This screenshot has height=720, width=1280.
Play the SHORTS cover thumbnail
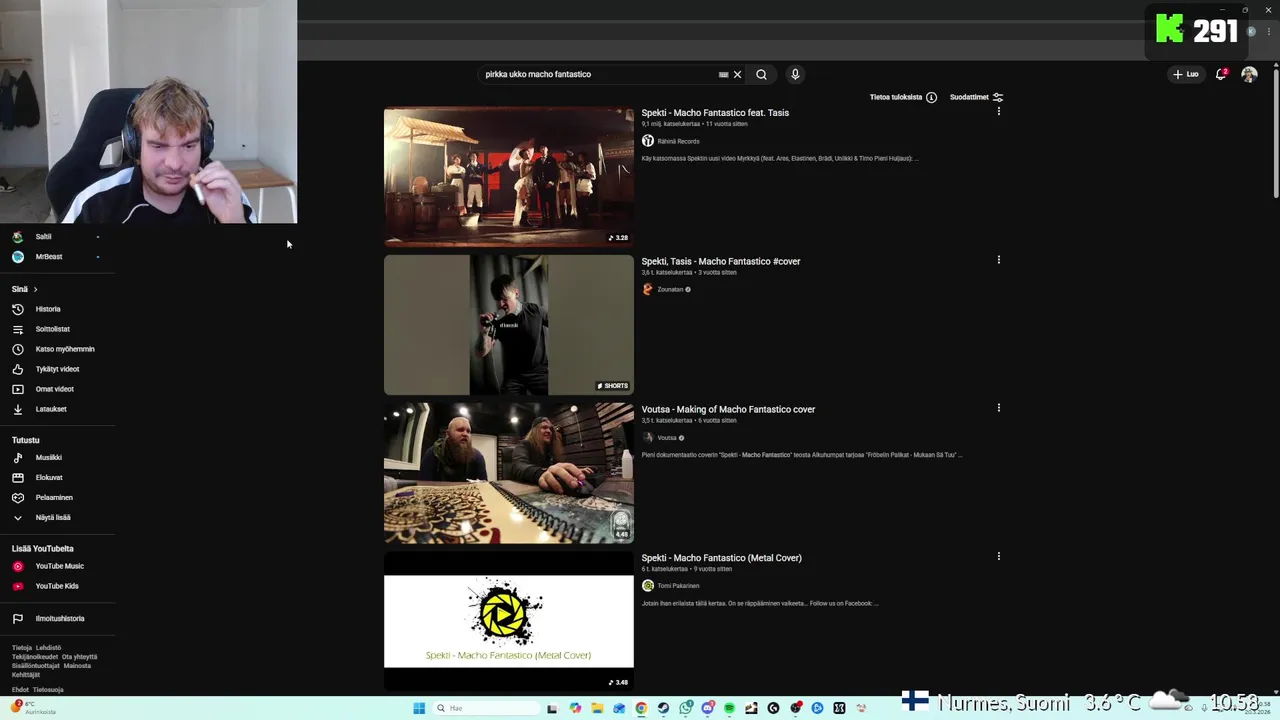(x=509, y=325)
